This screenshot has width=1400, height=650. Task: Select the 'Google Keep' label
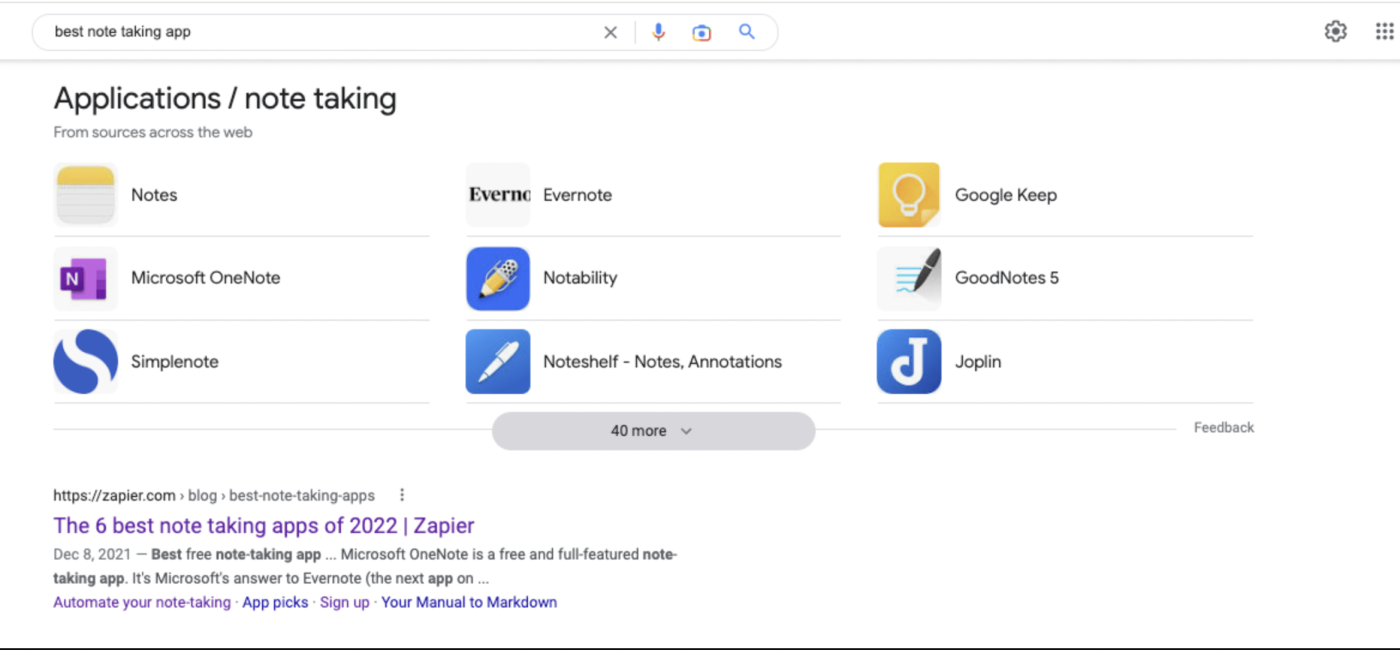(x=1006, y=195)
